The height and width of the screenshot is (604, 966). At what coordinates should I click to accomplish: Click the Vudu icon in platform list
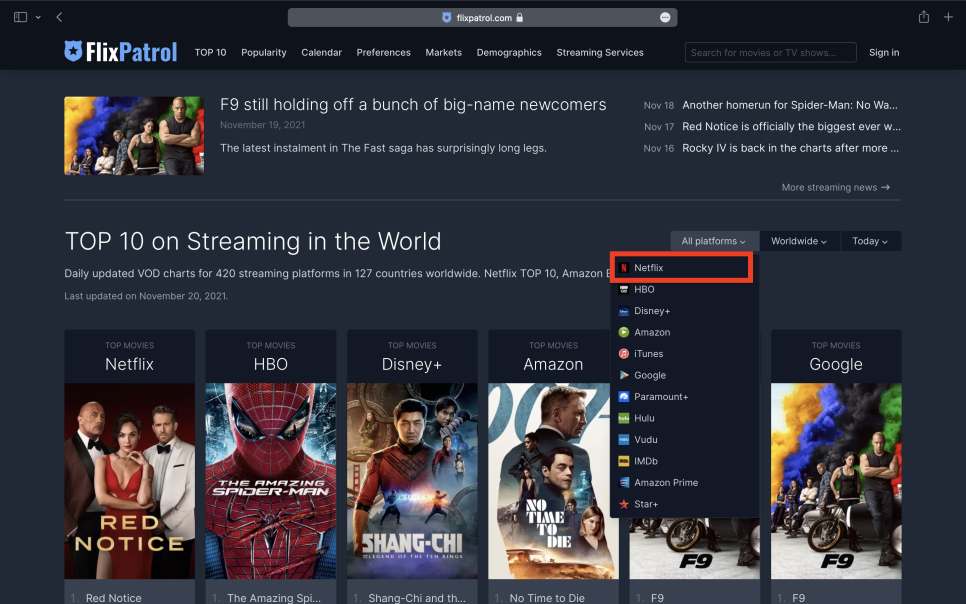pos(623,439)
